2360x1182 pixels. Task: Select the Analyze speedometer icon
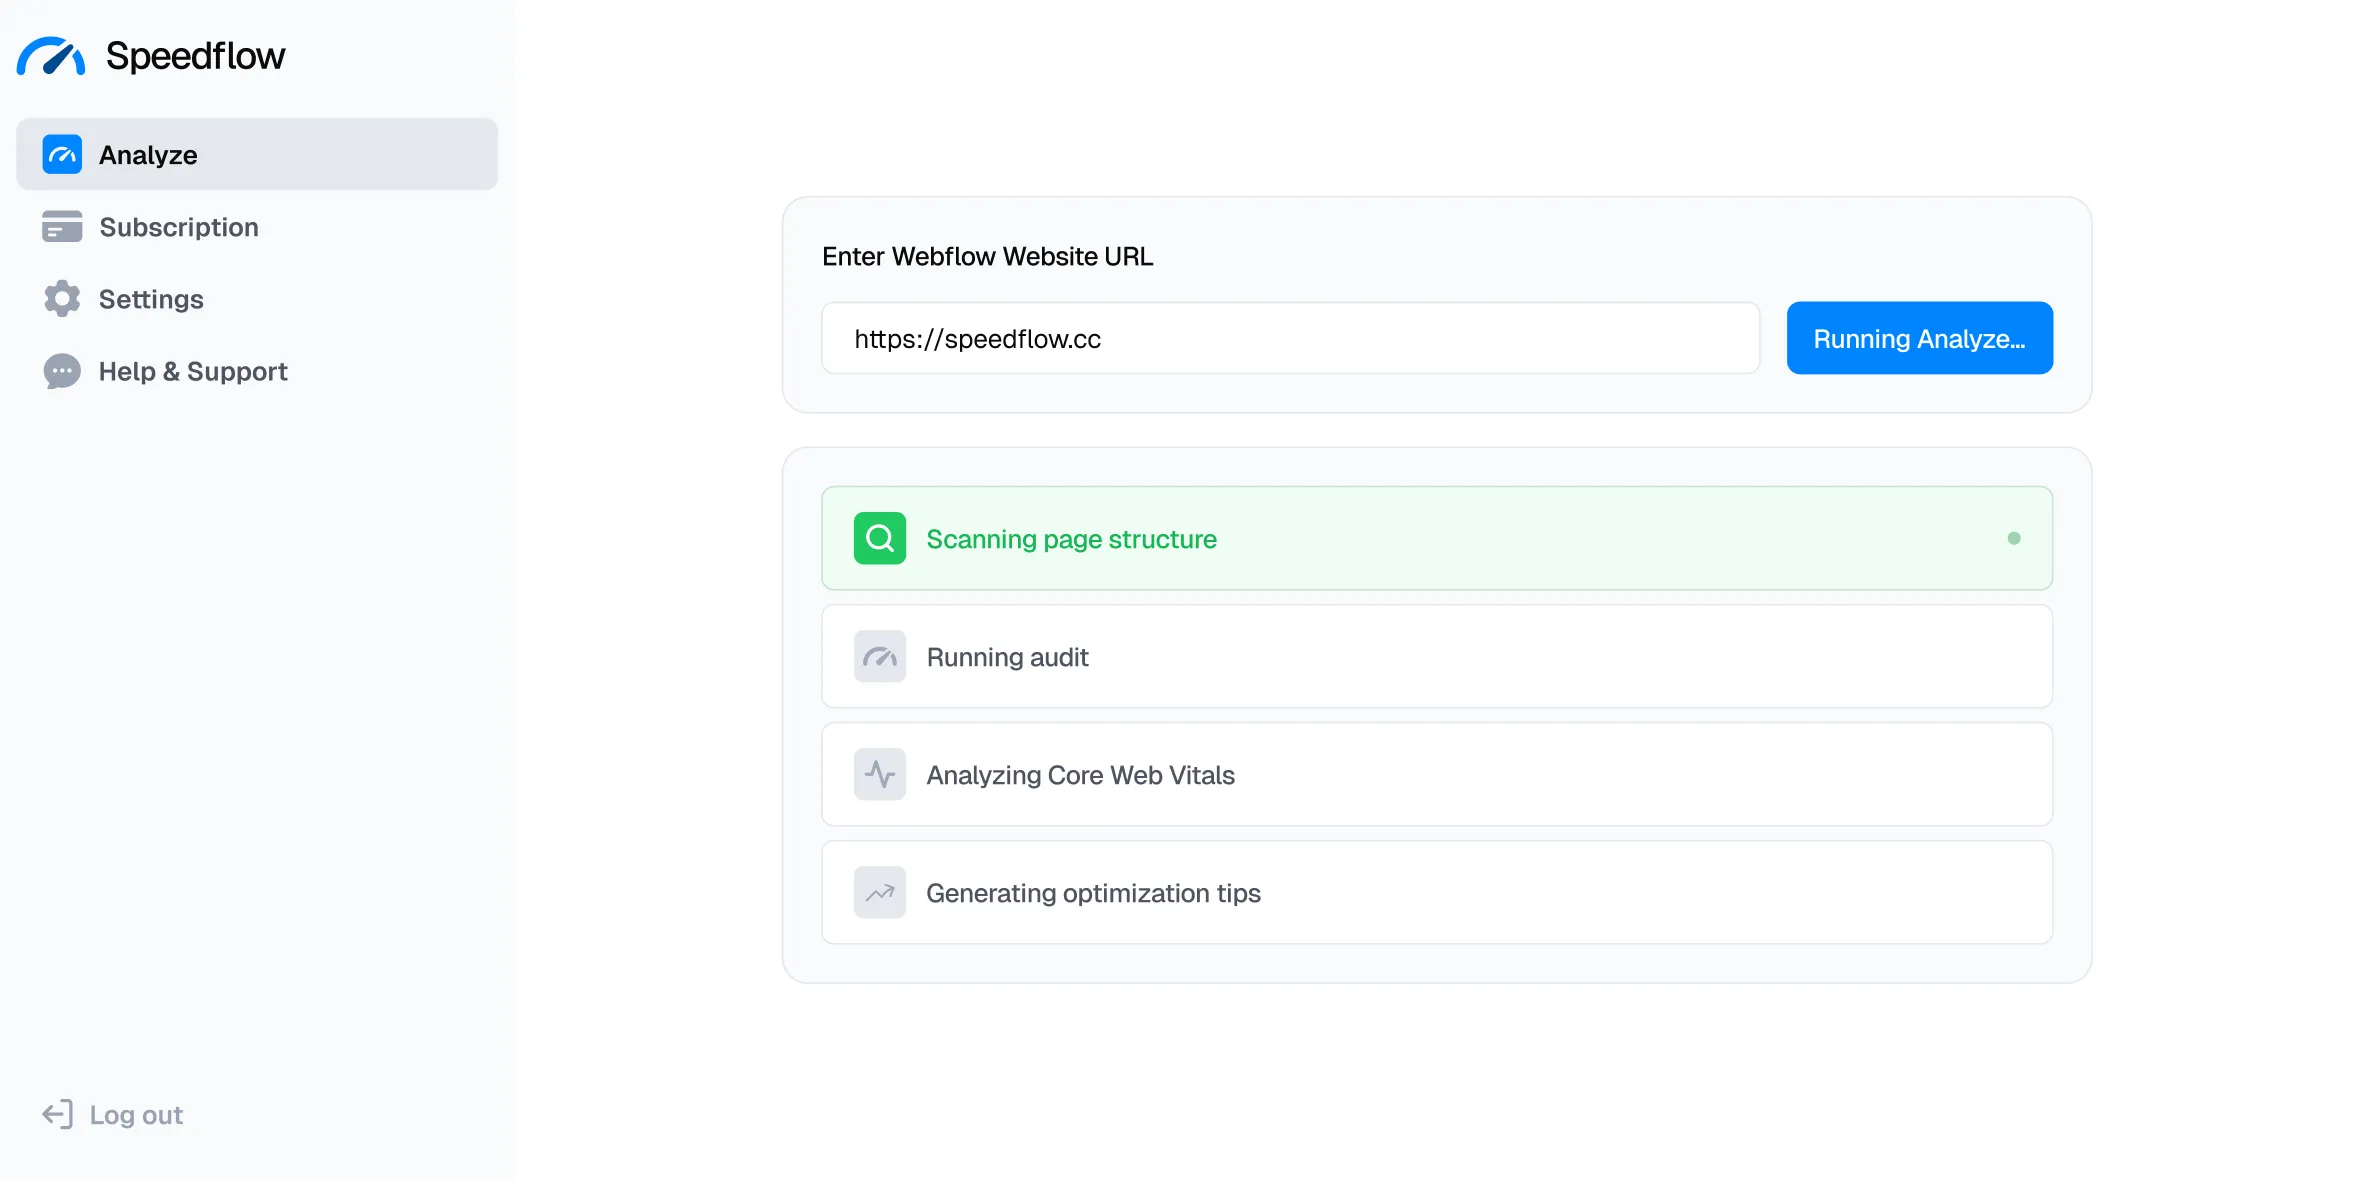[x=61, y=154]
